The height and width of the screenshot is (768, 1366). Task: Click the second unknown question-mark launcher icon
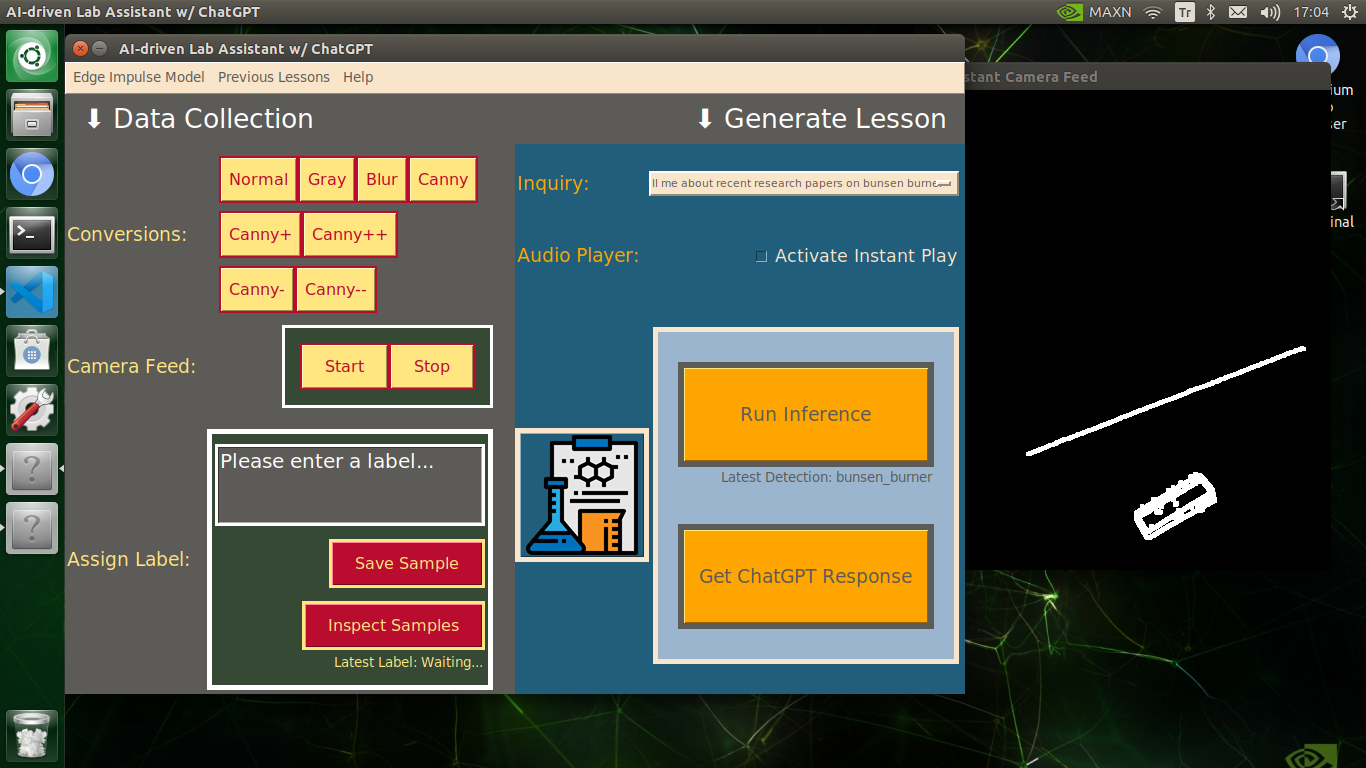33,528
